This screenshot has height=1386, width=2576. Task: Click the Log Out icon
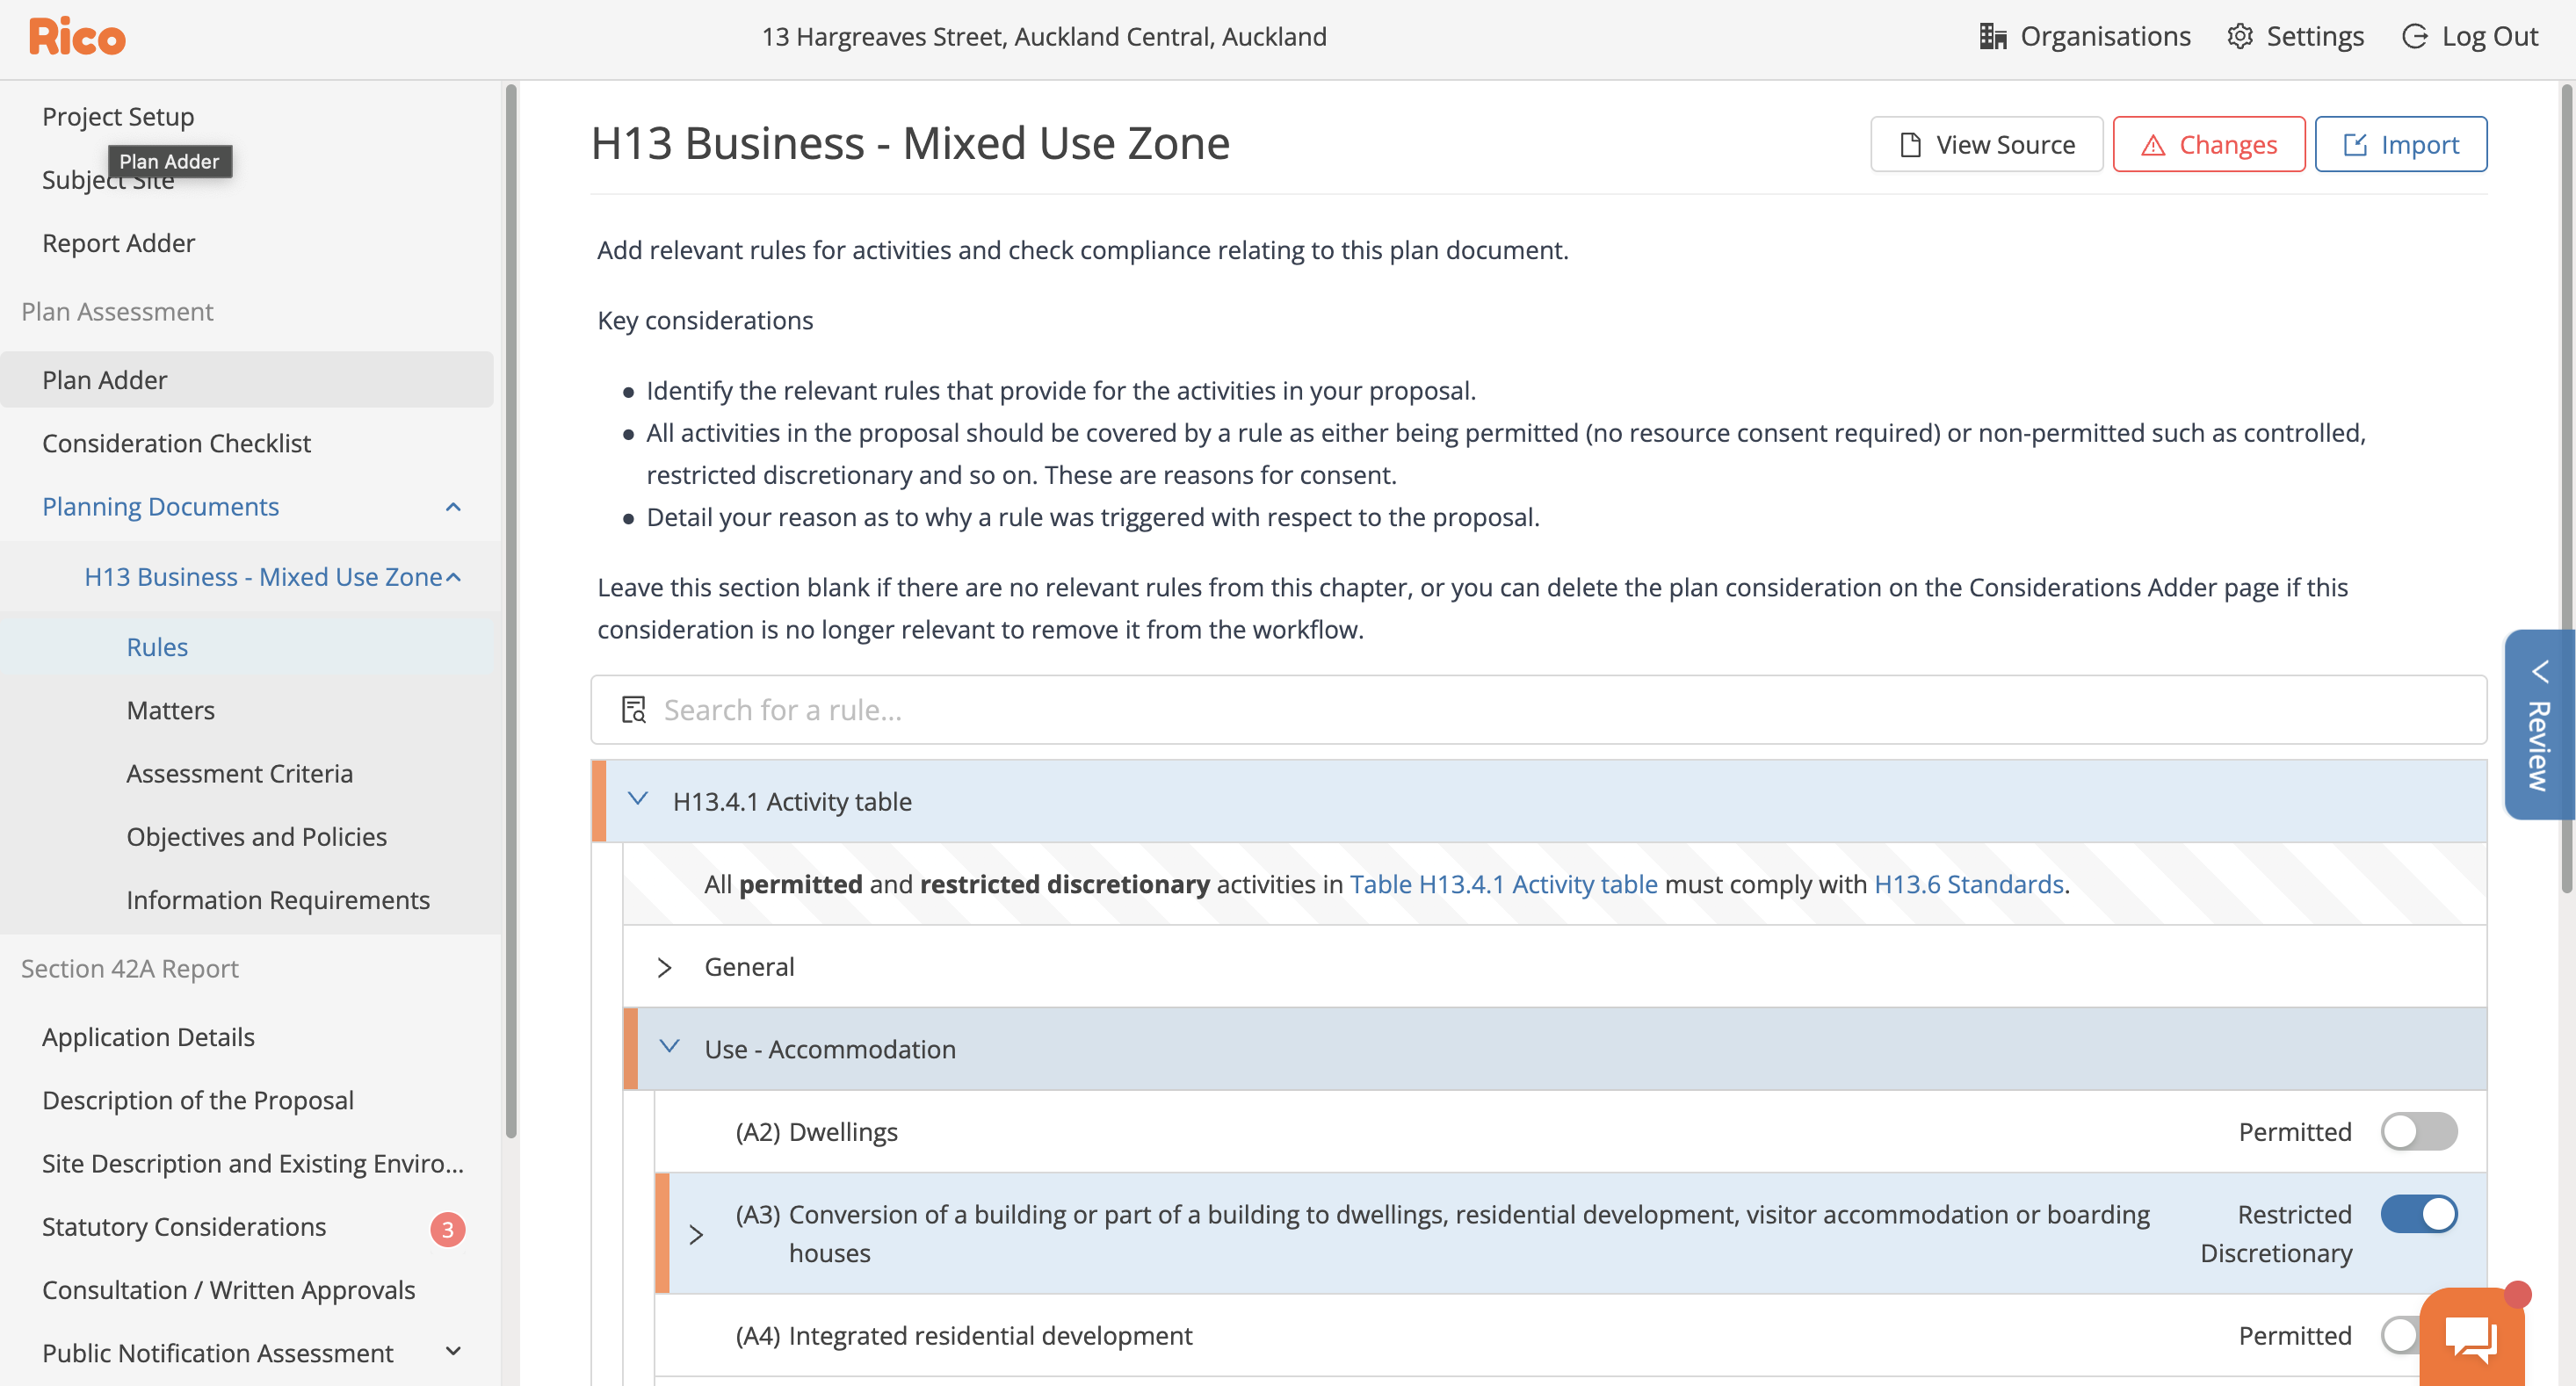(x=2414, y=36)
